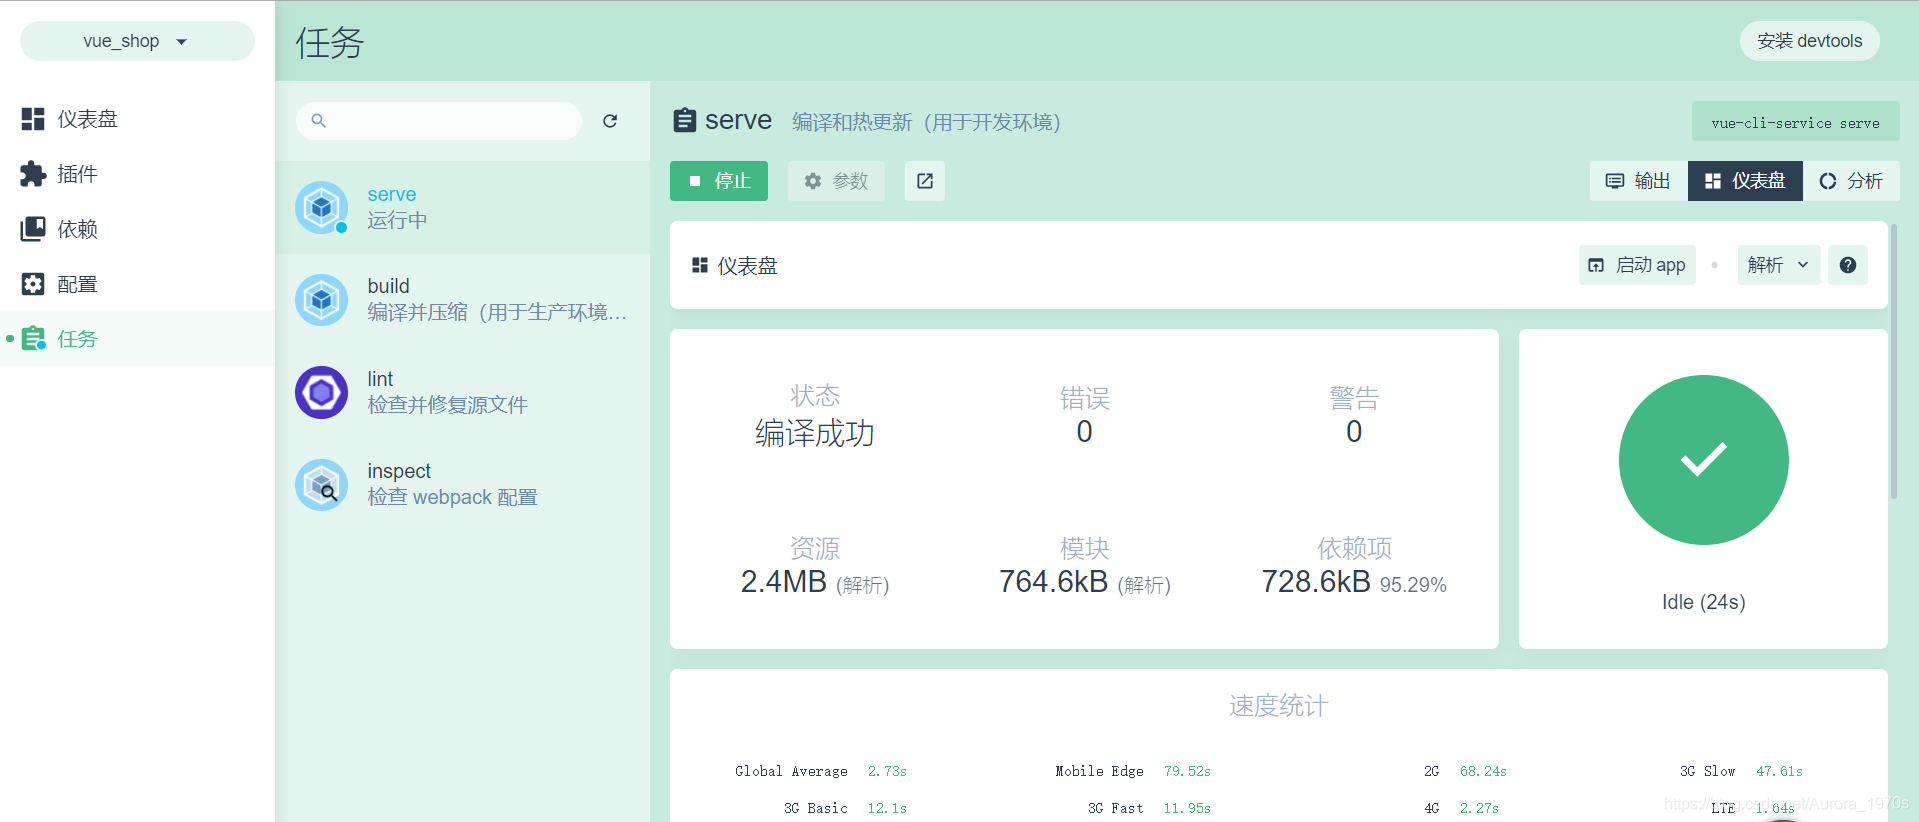1919x822 pixels.
Task: Click the 728.6kB dependencies value
Action: tap(1316, 581)
